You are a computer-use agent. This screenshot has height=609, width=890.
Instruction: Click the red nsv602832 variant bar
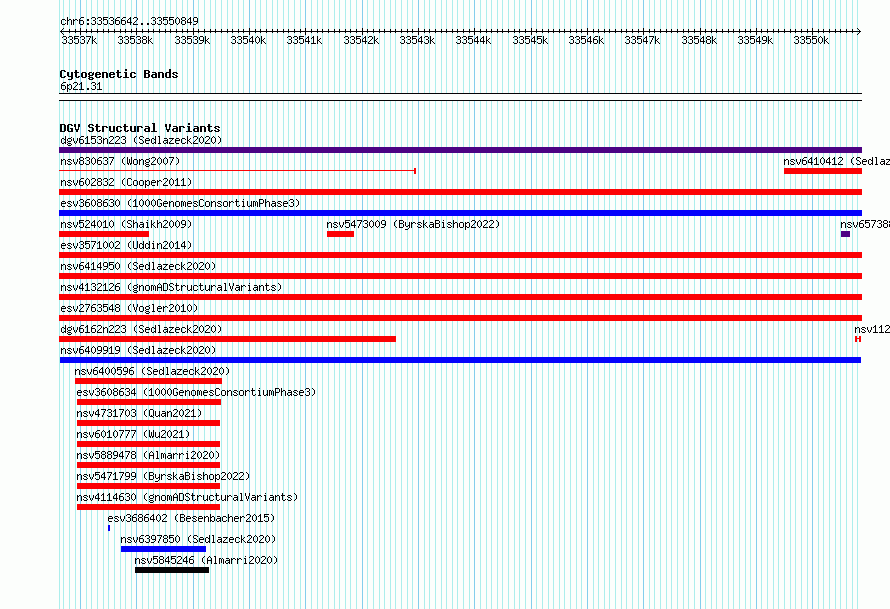(460, 192)
